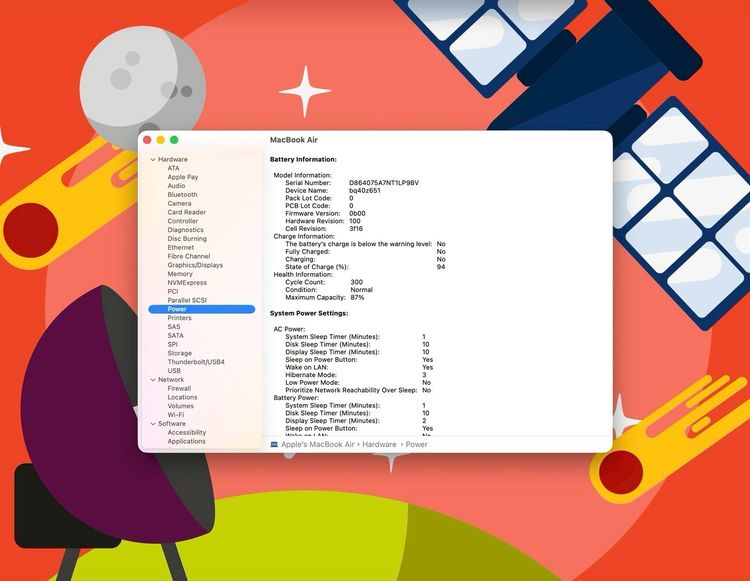Click the battery Serial Number value

[384, 183]
